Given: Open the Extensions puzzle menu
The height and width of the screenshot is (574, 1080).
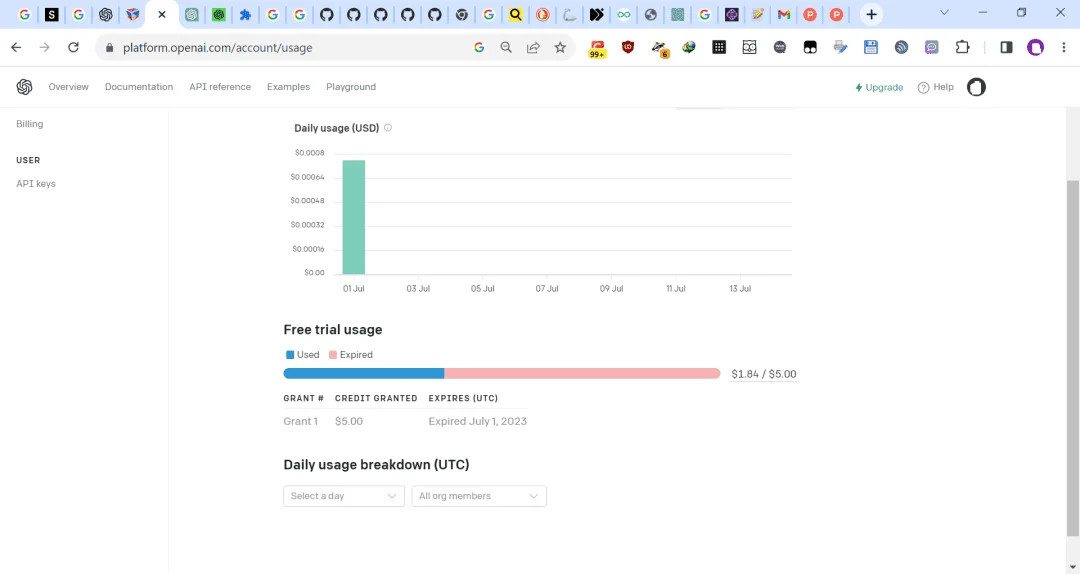Looking at the screenshot, I should click(962, 47).
